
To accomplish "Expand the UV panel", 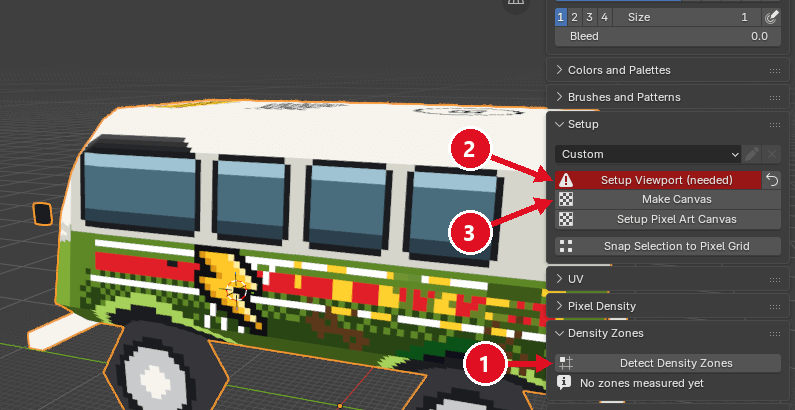I will tap(559, 279).
